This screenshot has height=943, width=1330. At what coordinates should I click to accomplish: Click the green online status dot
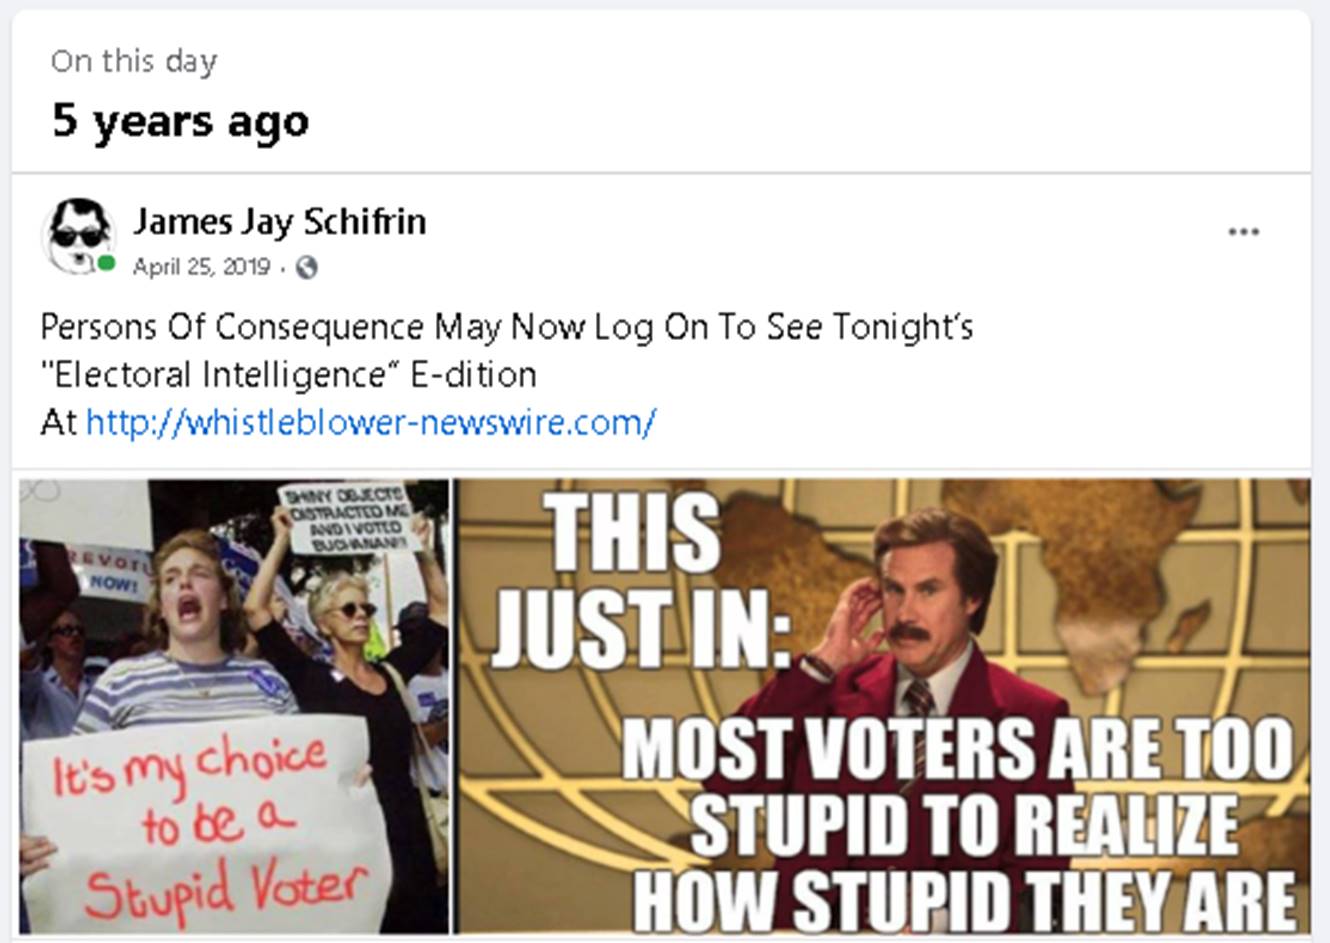click(106, 264)
